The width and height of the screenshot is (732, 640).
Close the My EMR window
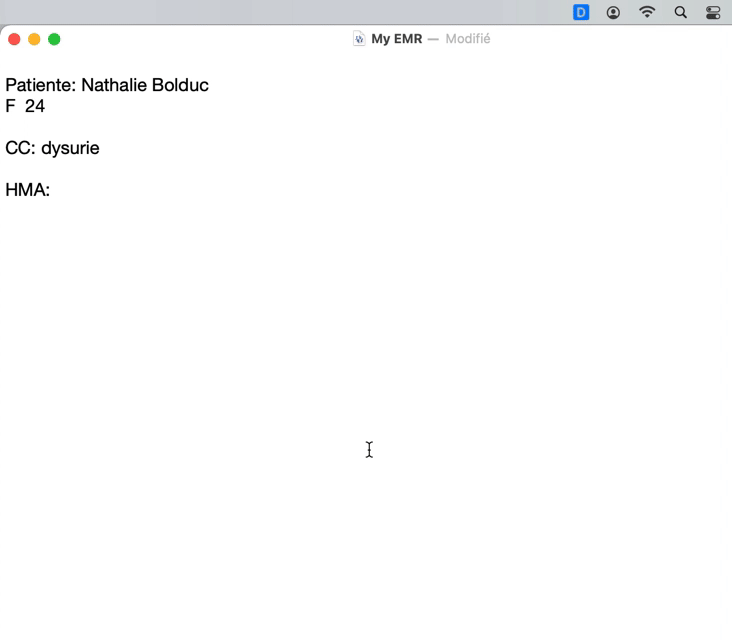pyautogui.click(x=14, y=39)
